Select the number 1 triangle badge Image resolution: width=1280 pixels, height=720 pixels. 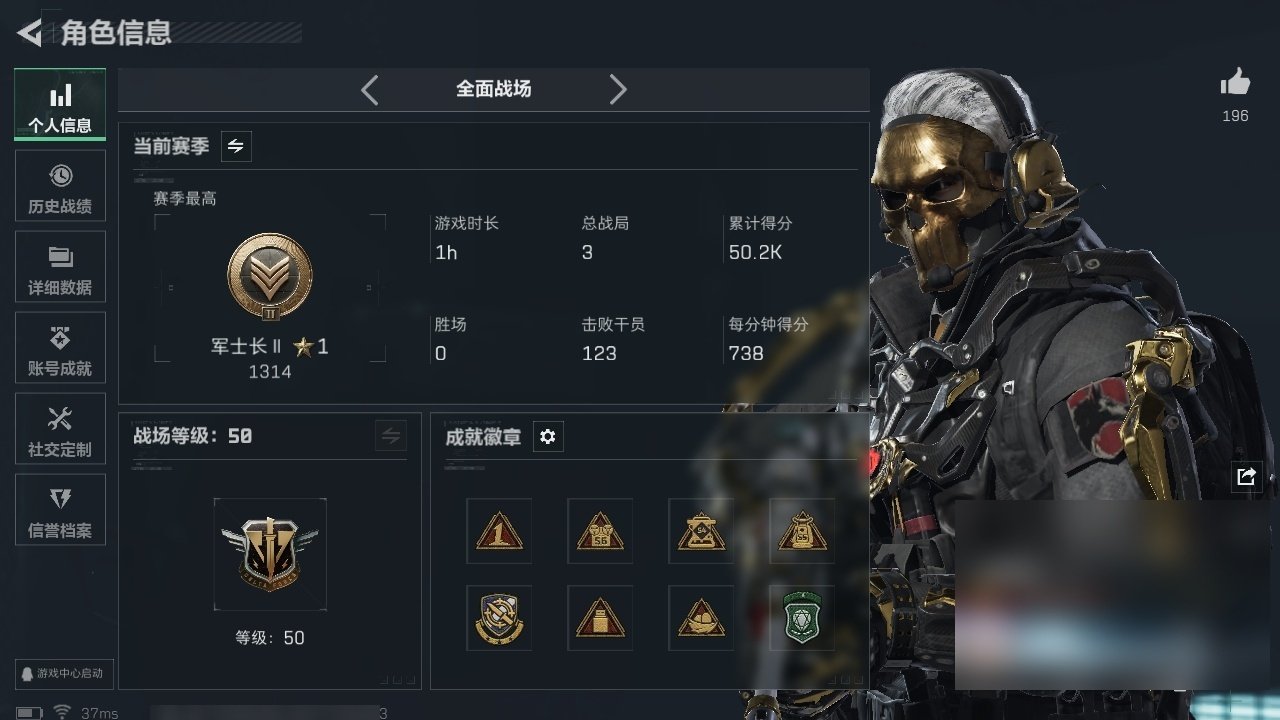tap(499, 531)
